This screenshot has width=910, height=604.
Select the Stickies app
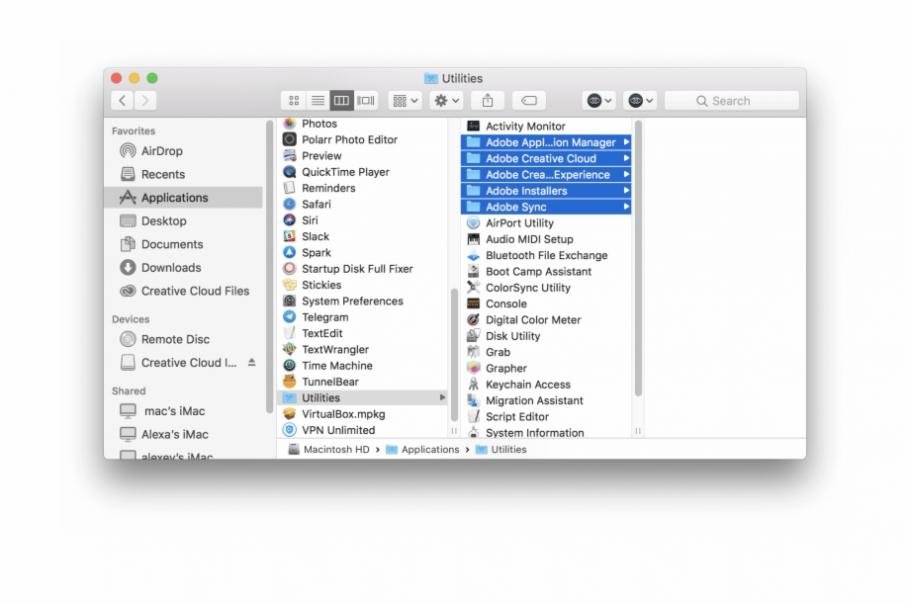[364, 285]
